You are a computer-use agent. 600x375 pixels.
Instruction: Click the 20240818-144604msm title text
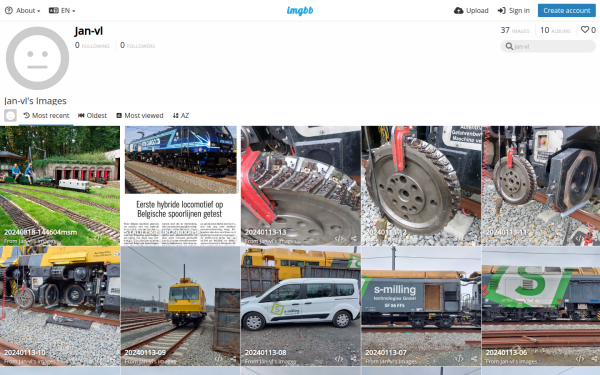[41, 232]
